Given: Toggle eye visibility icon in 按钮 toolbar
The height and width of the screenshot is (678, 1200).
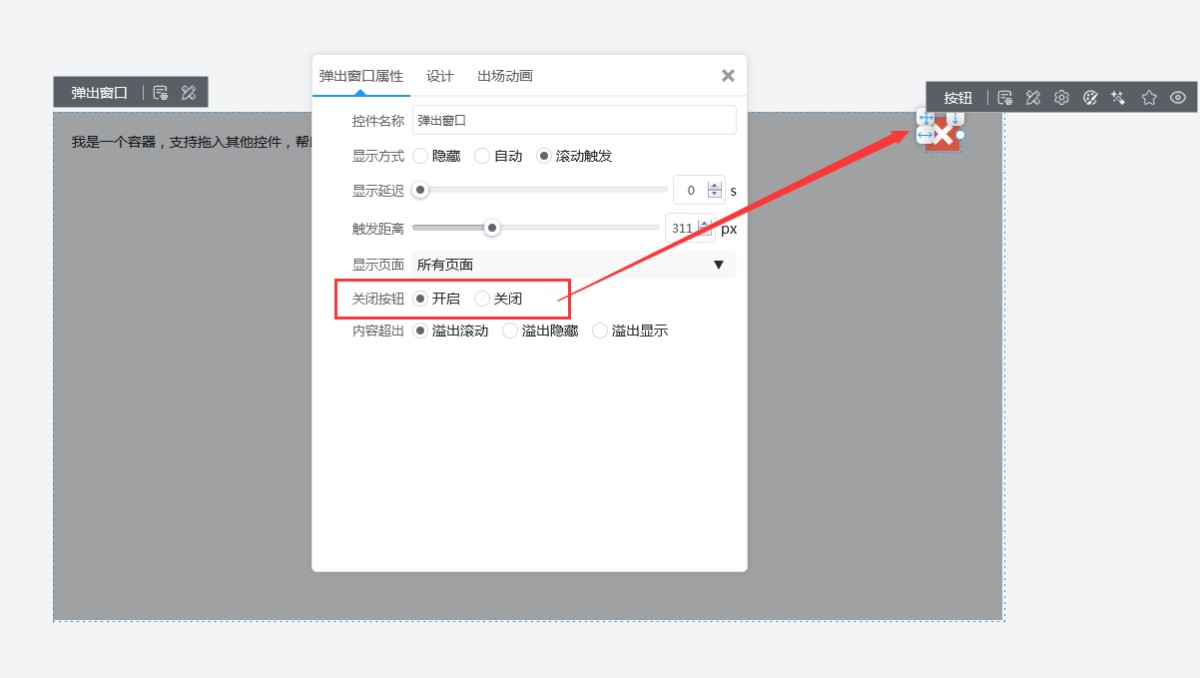Looking at the screenshot, I should point(1178,98).
